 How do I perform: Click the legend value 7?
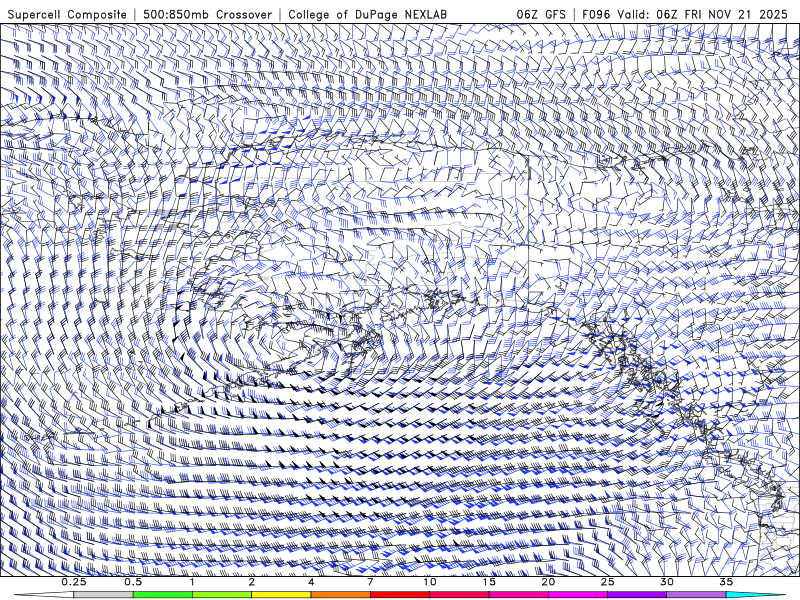[370, 582]
